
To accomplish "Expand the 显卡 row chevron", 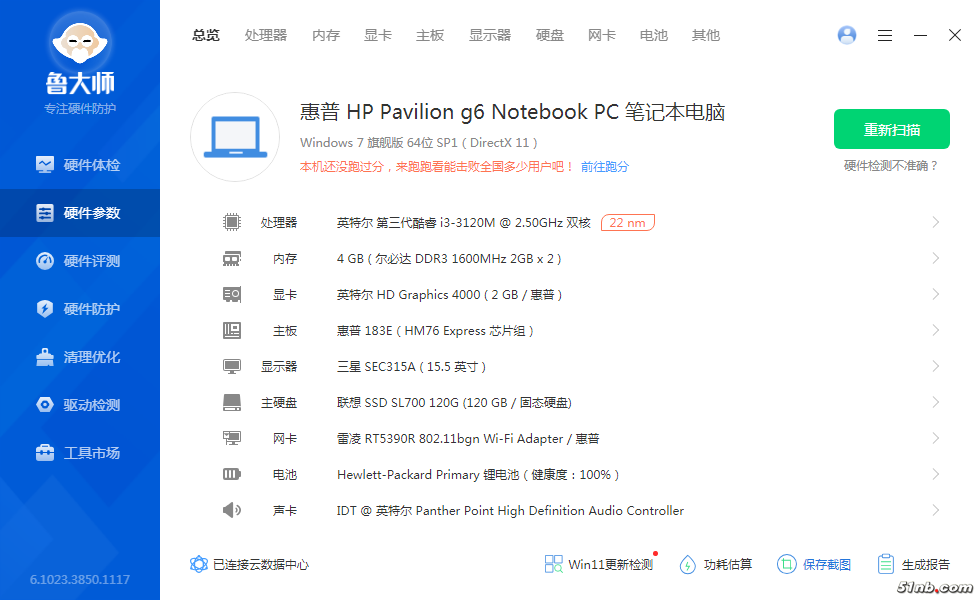I will coord(936,294).
